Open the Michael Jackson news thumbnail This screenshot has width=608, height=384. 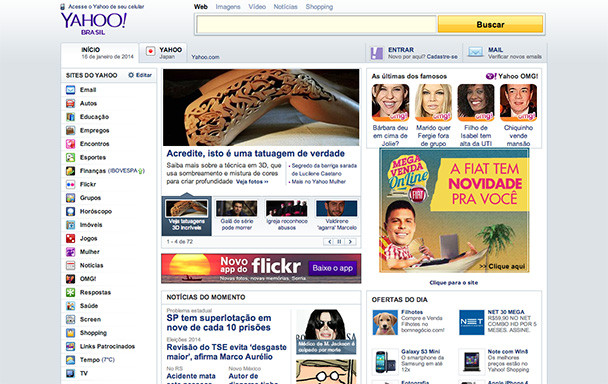pos(326,332)
